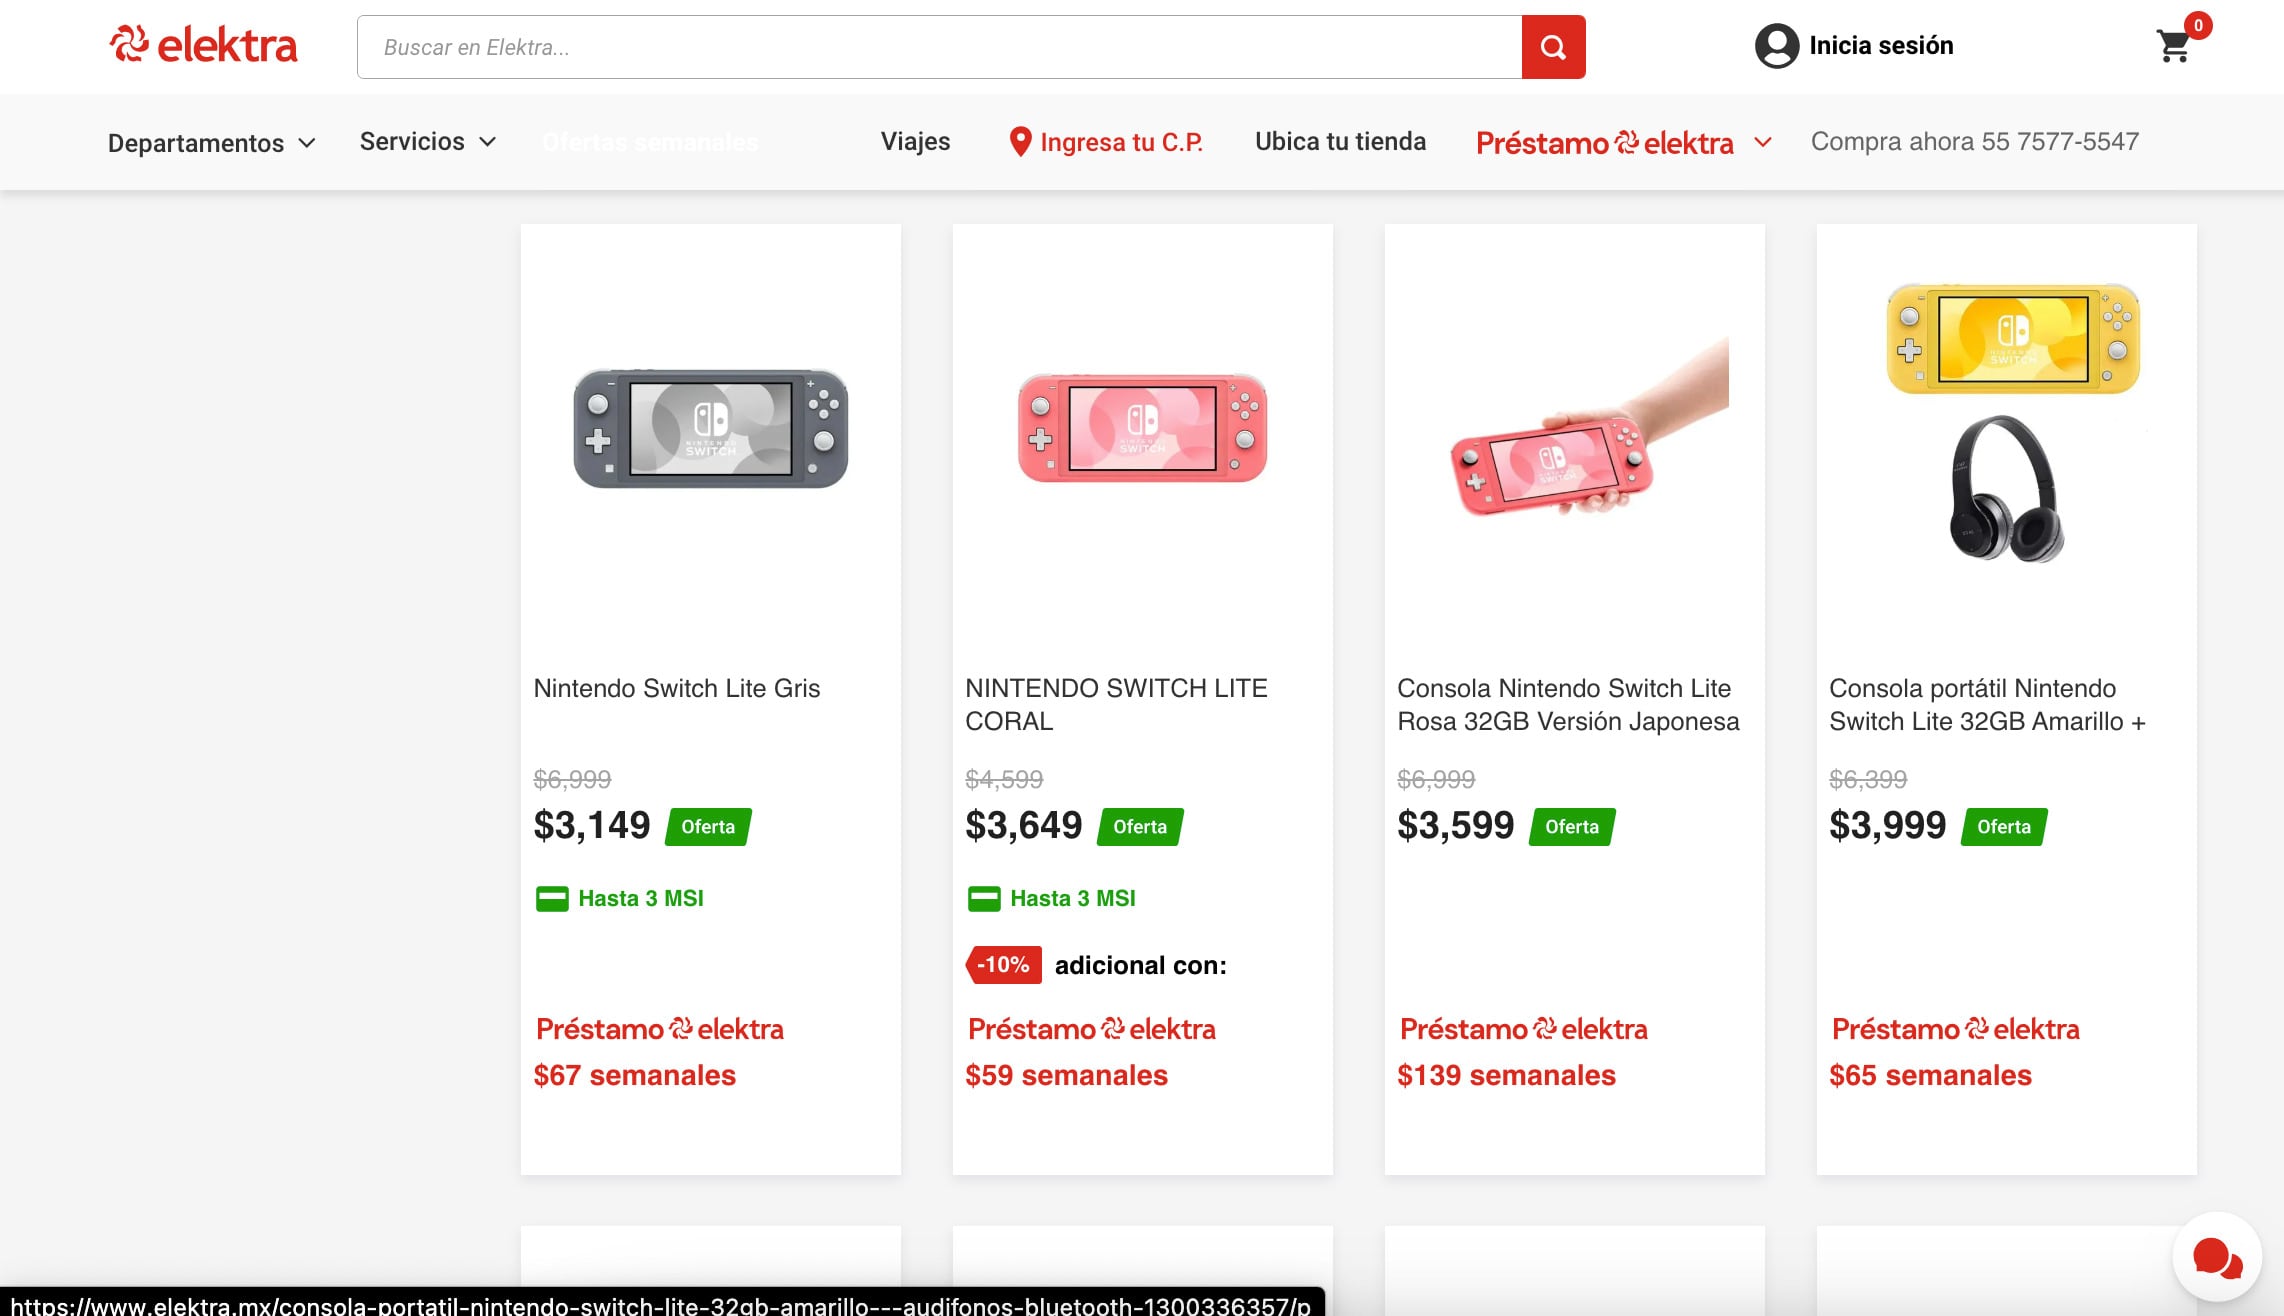The height and width of the screenshot is (1316, 2284).
Task: Click the coral Nintendo Switch Lite image
Action: 1142,428
